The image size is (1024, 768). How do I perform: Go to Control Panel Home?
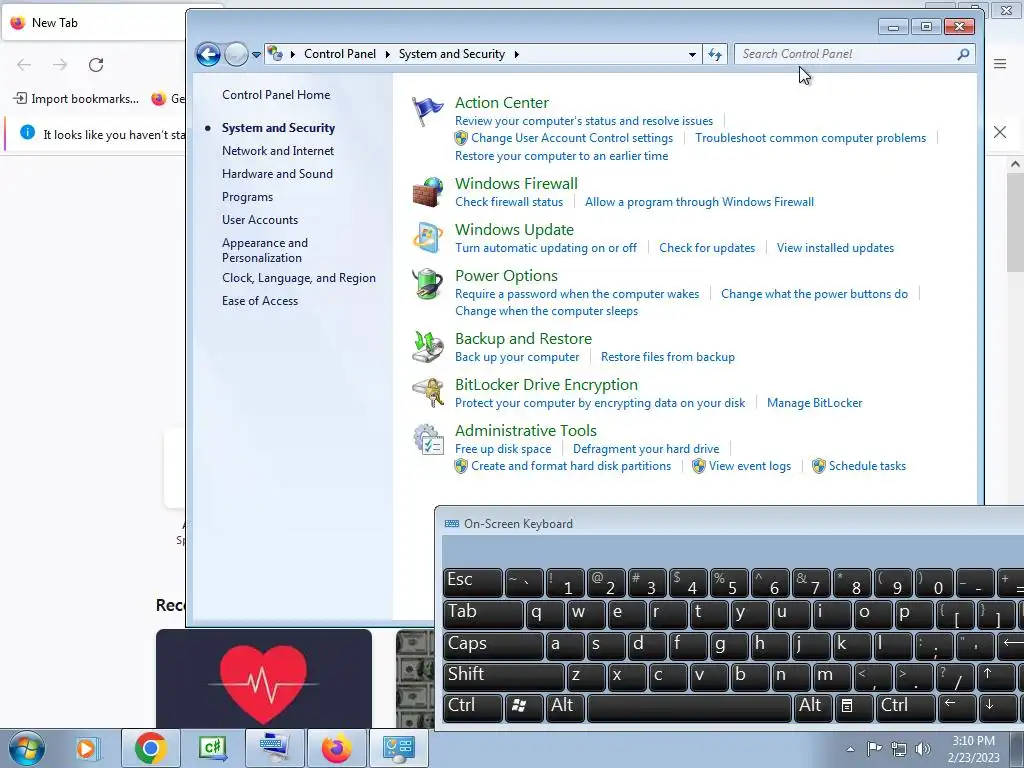[x=276, y=95]
